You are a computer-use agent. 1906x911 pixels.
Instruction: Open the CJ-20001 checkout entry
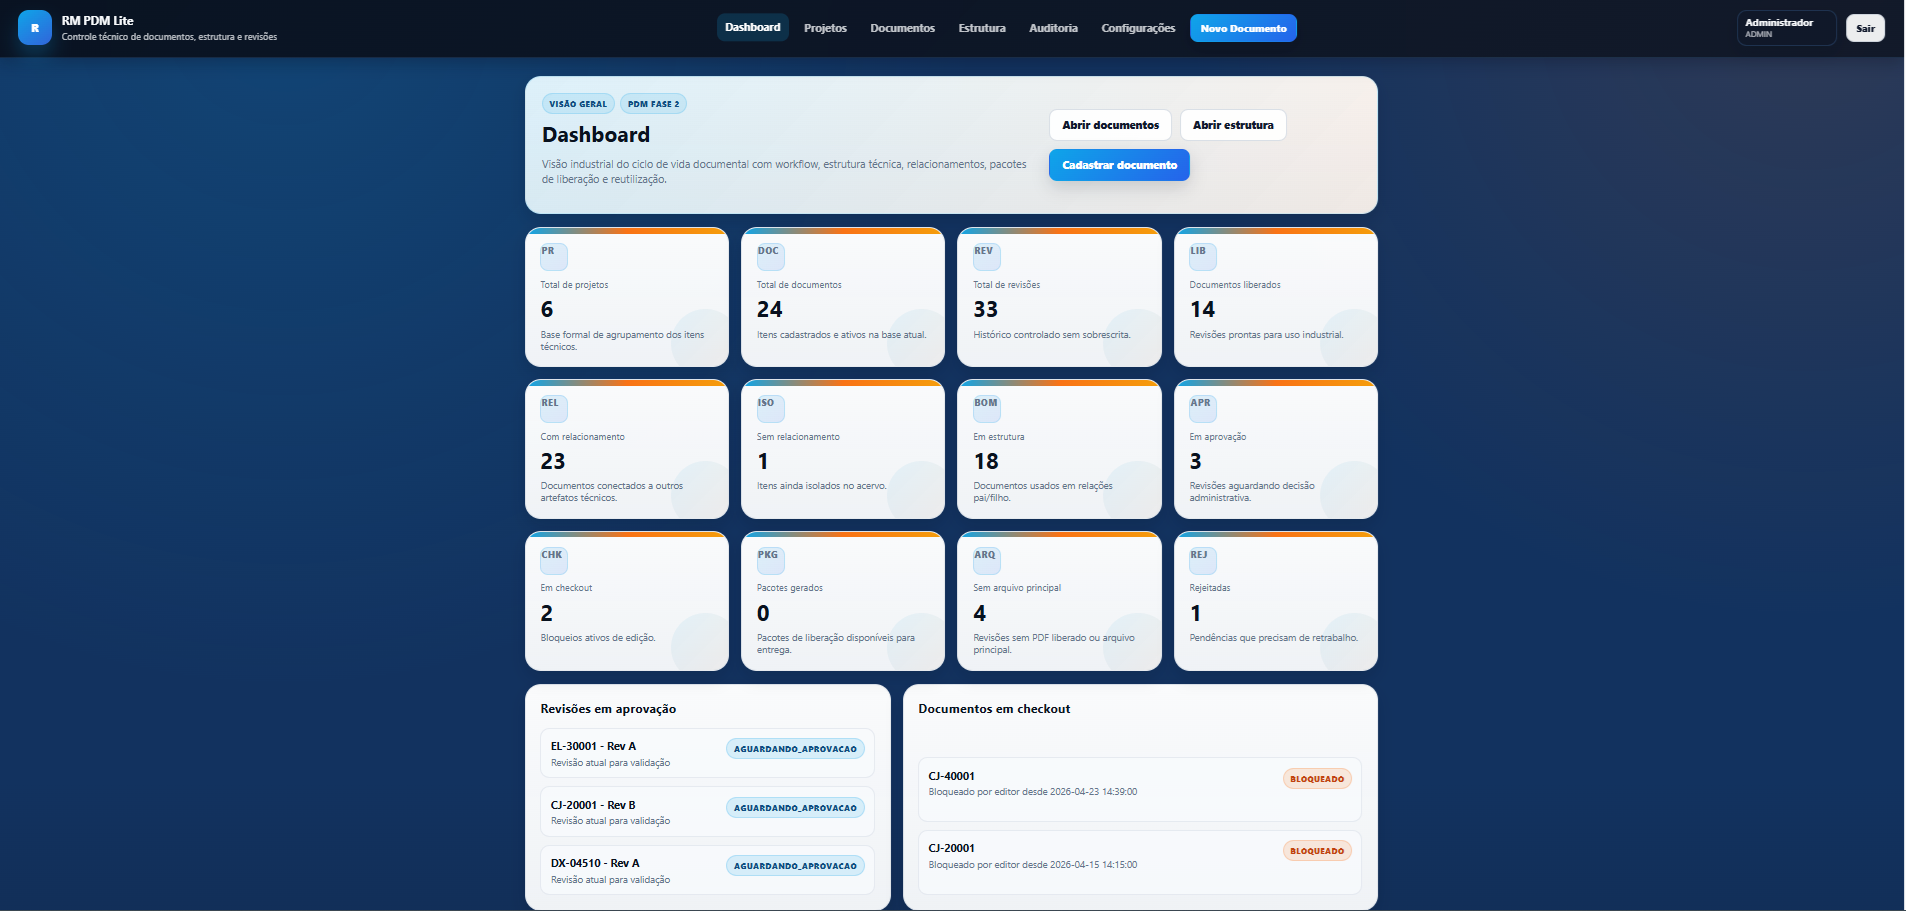pyautogui.click(x=1140, y=862)
